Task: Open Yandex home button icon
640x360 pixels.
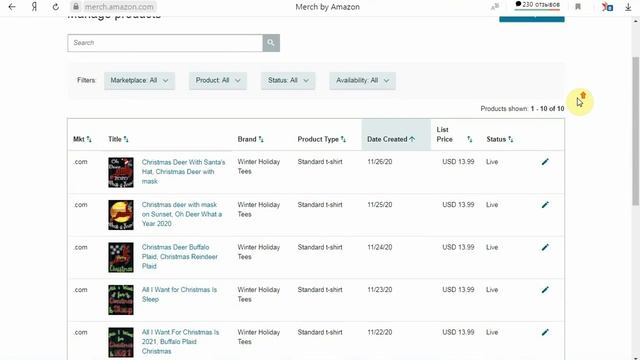Action: (34, 7)
